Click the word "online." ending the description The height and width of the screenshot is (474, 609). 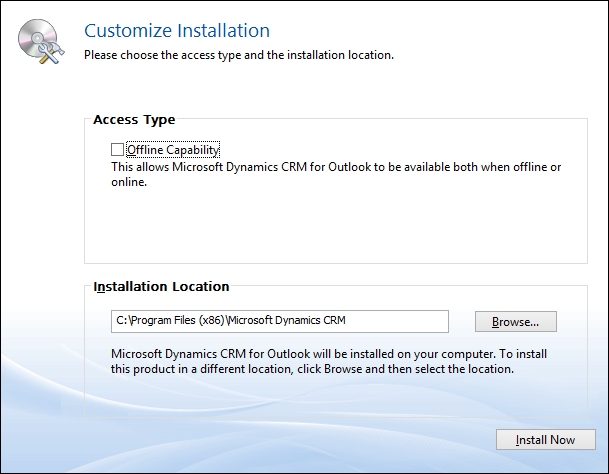[129, 182]
